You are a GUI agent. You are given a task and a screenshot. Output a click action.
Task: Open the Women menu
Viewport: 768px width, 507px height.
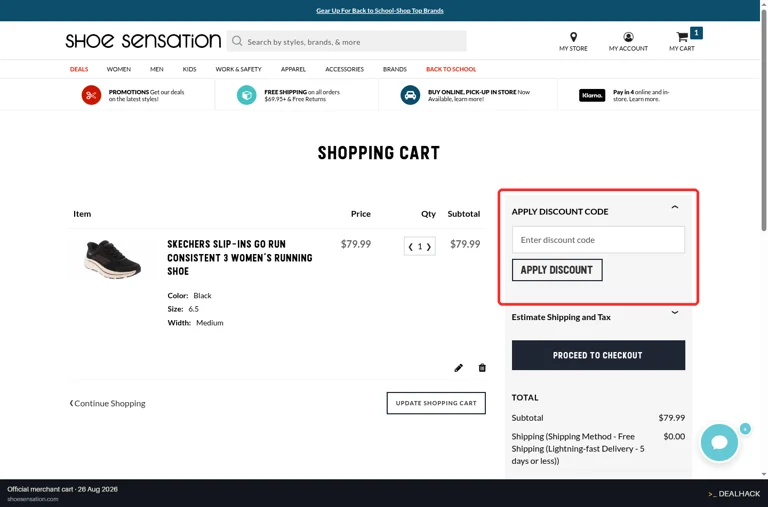click(x=119, y=69)
